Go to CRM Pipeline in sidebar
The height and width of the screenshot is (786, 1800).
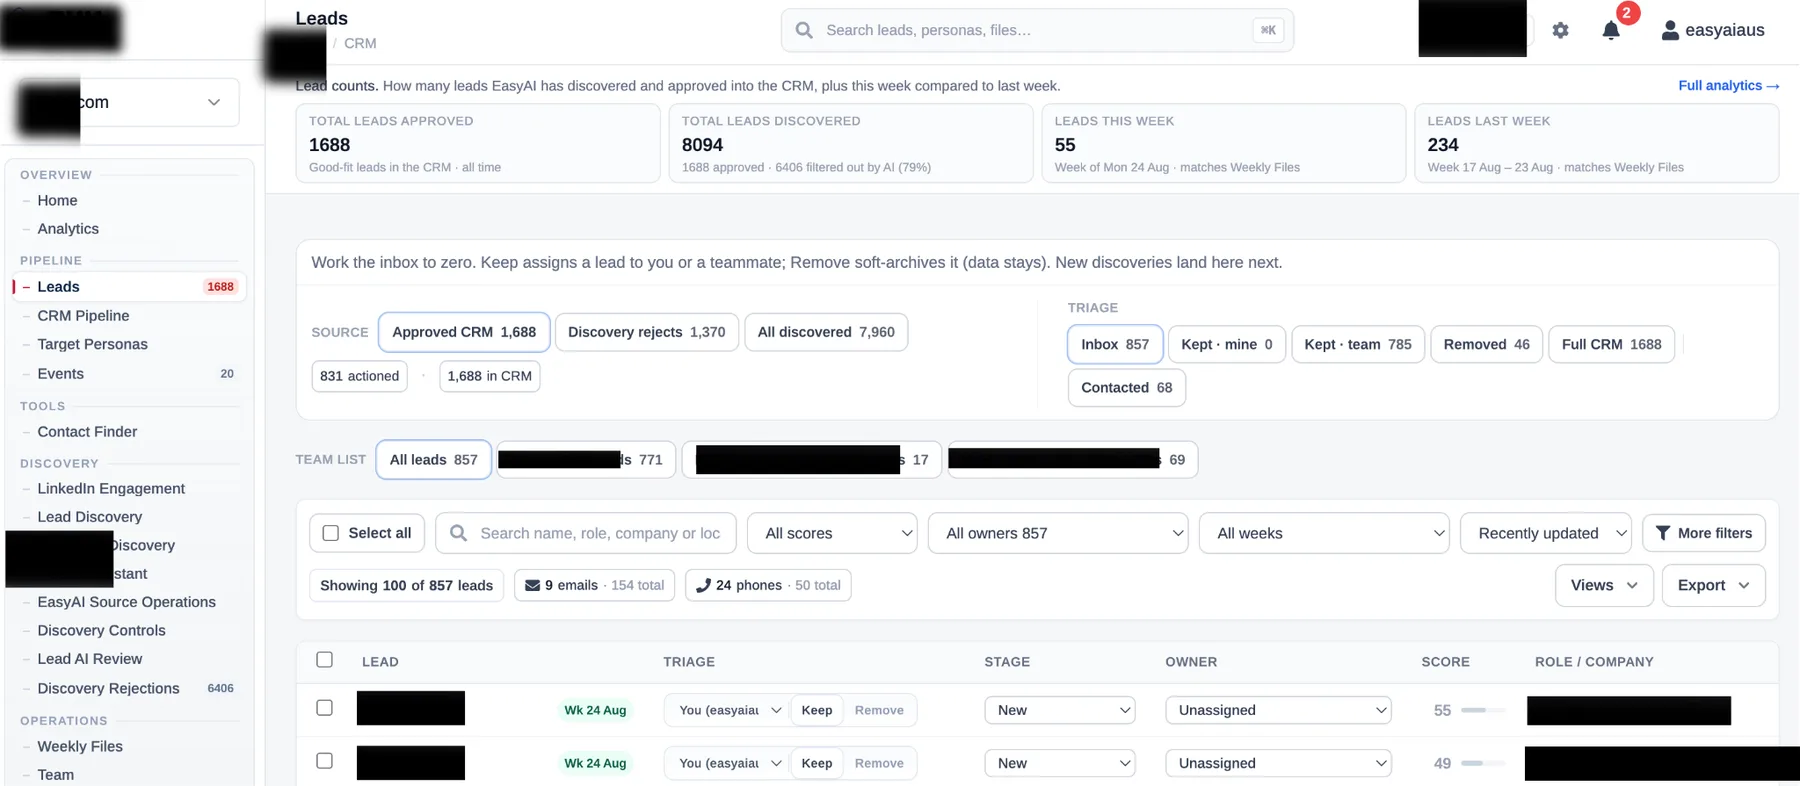pos(83,316)
